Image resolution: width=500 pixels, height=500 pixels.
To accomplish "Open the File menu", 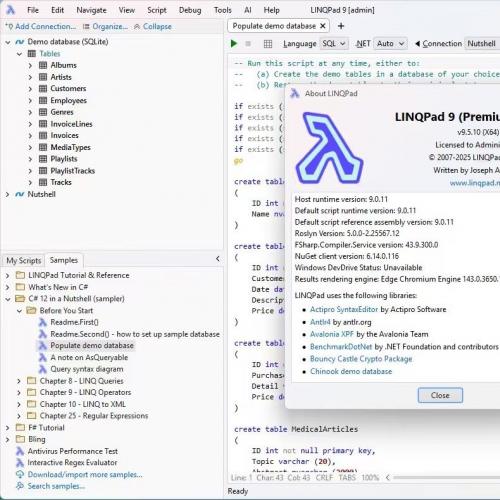I will click(x=33, y=10).
